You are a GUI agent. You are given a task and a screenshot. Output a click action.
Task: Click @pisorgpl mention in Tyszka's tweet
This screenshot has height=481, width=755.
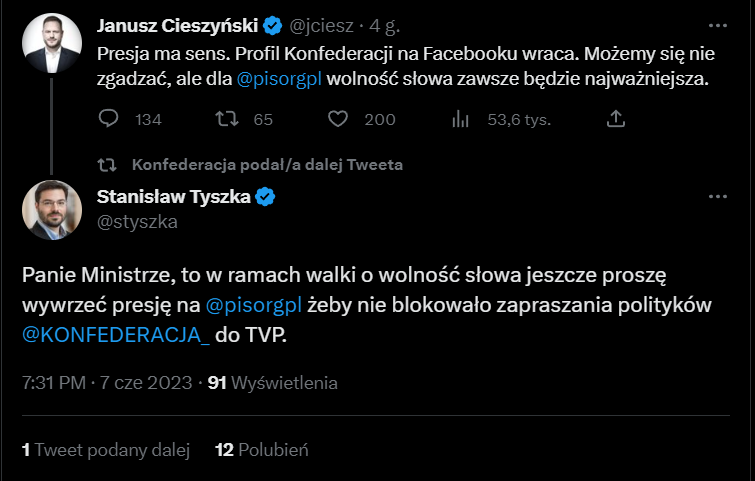tap(249, 306)
